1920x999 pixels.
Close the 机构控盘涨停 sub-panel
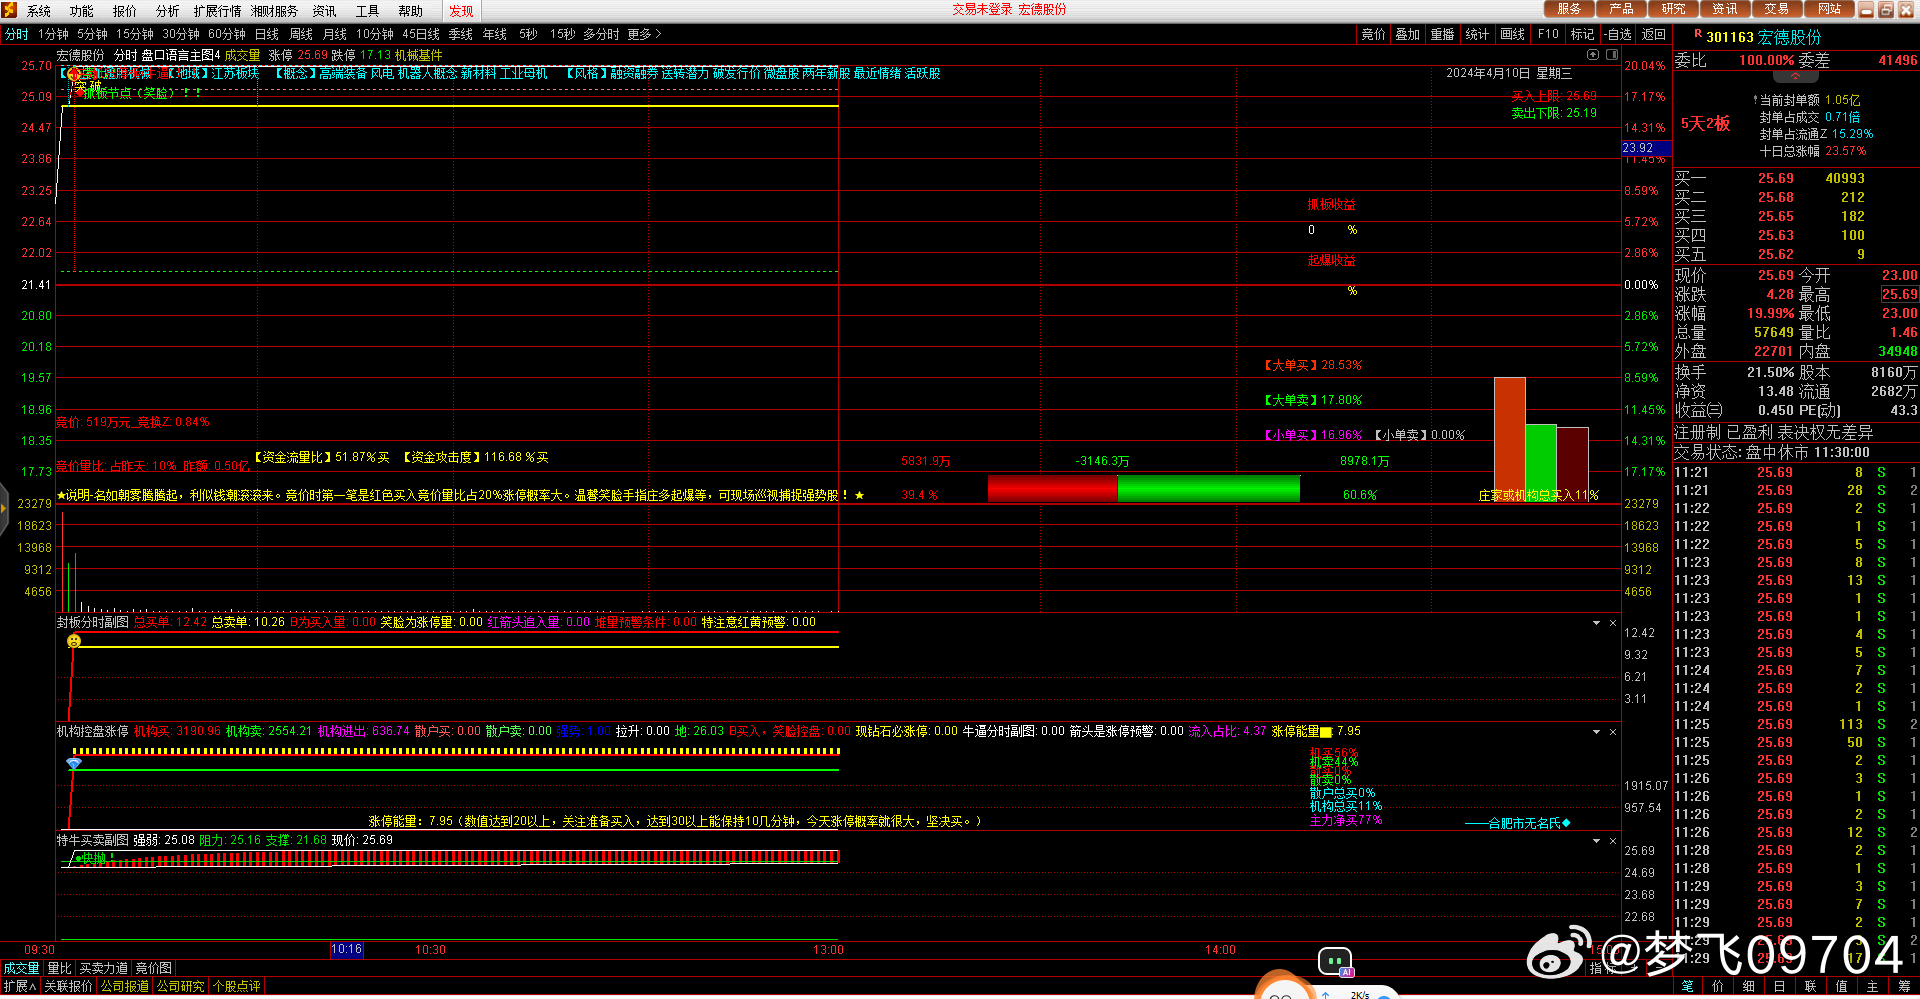click(x=1612, y=732)
